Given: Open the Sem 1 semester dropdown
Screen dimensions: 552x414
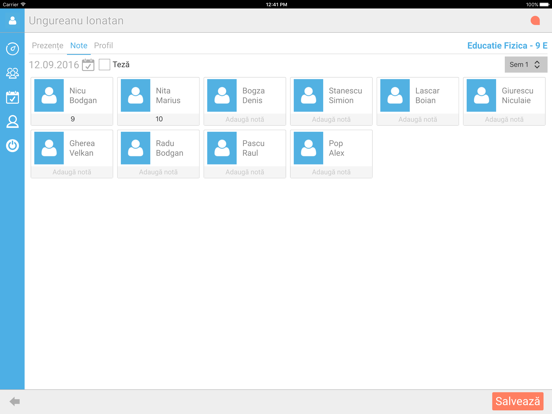Looking at the screenshot, I should [526, 64].
